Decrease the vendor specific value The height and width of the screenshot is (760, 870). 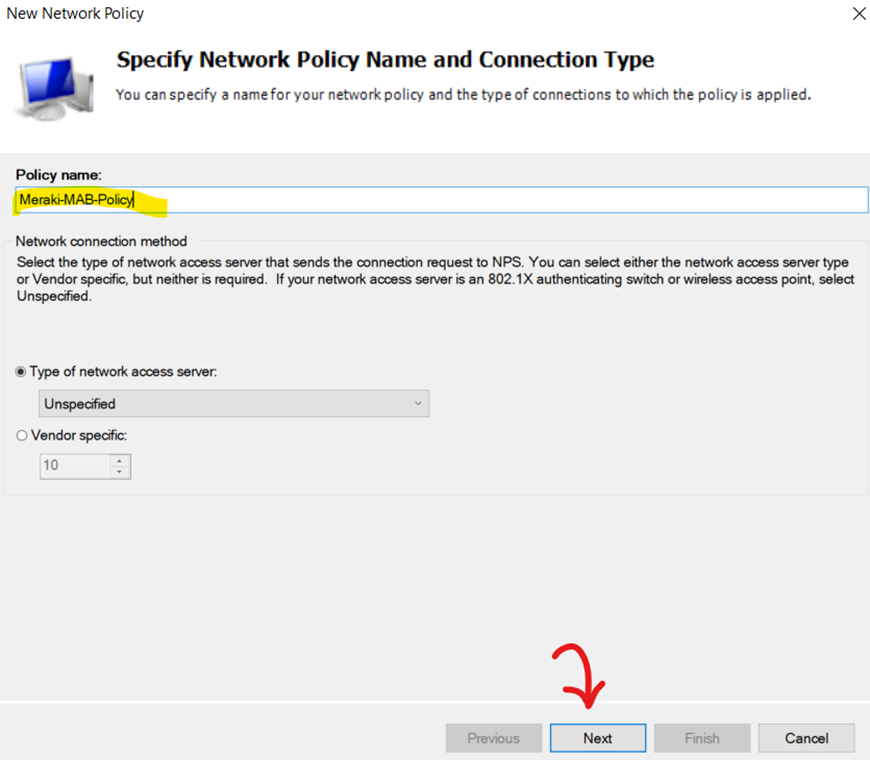pos(119,472)
